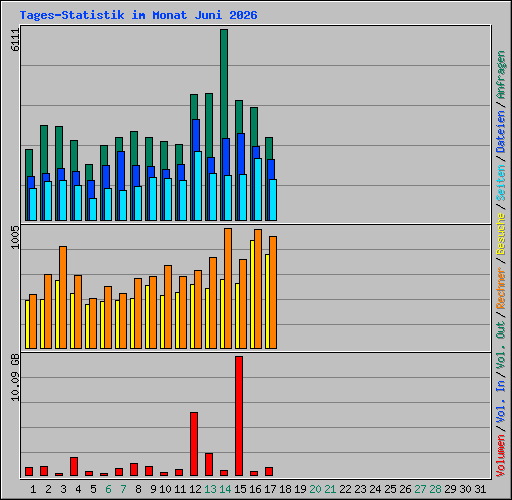Click the chart title 'Tages-Statistik im Monat Juni 2026'
Viewport: 512px width, 500px height.
138,15
